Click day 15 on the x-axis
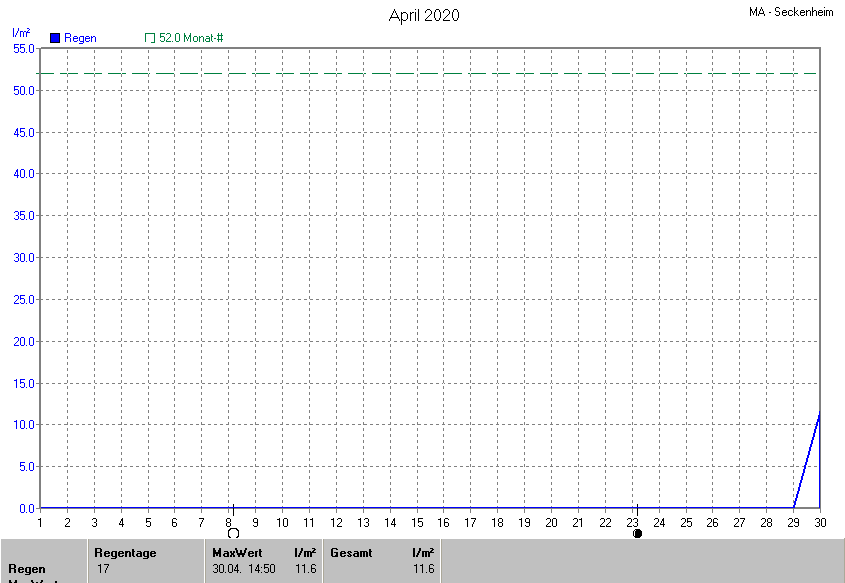Image resolution: width=845 pixels, height=583 pixels. click(417, 523)
